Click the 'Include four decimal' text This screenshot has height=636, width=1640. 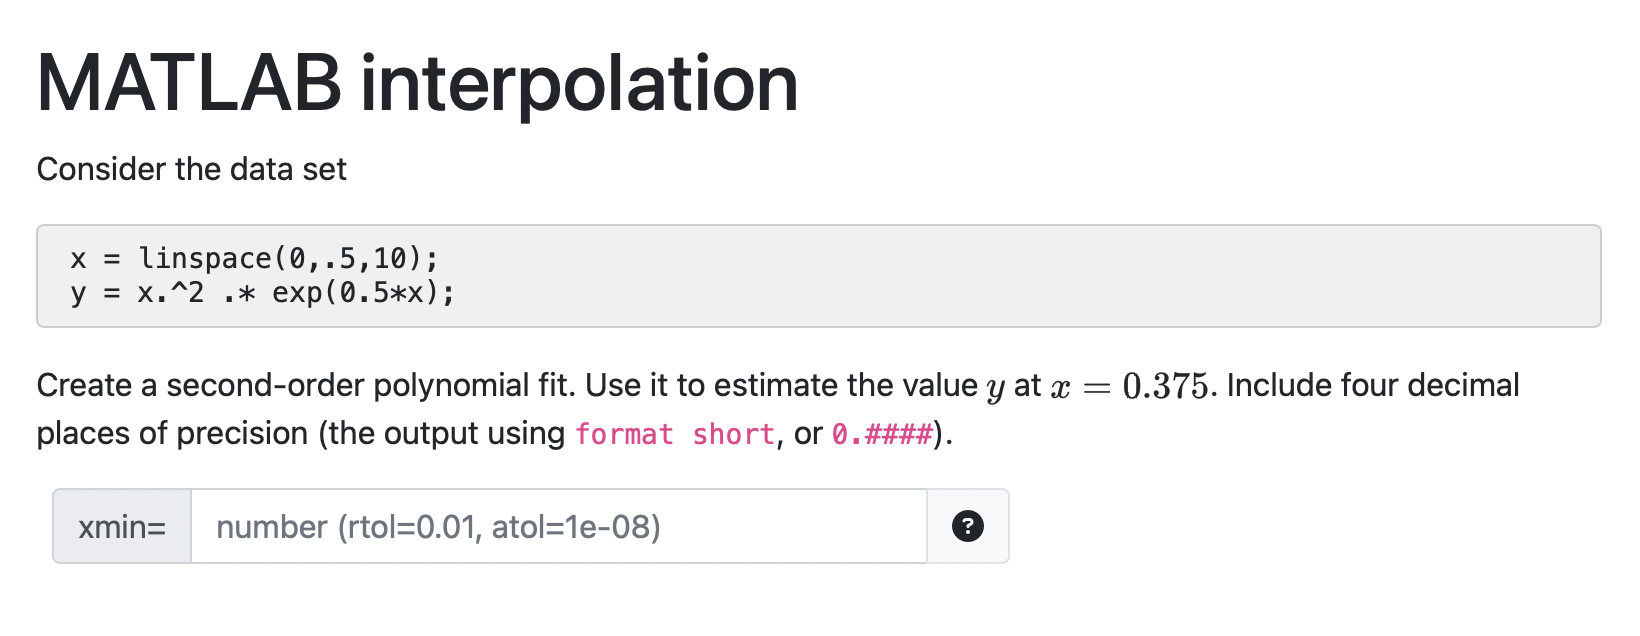pyautogui.click(x=1373, y=385)
